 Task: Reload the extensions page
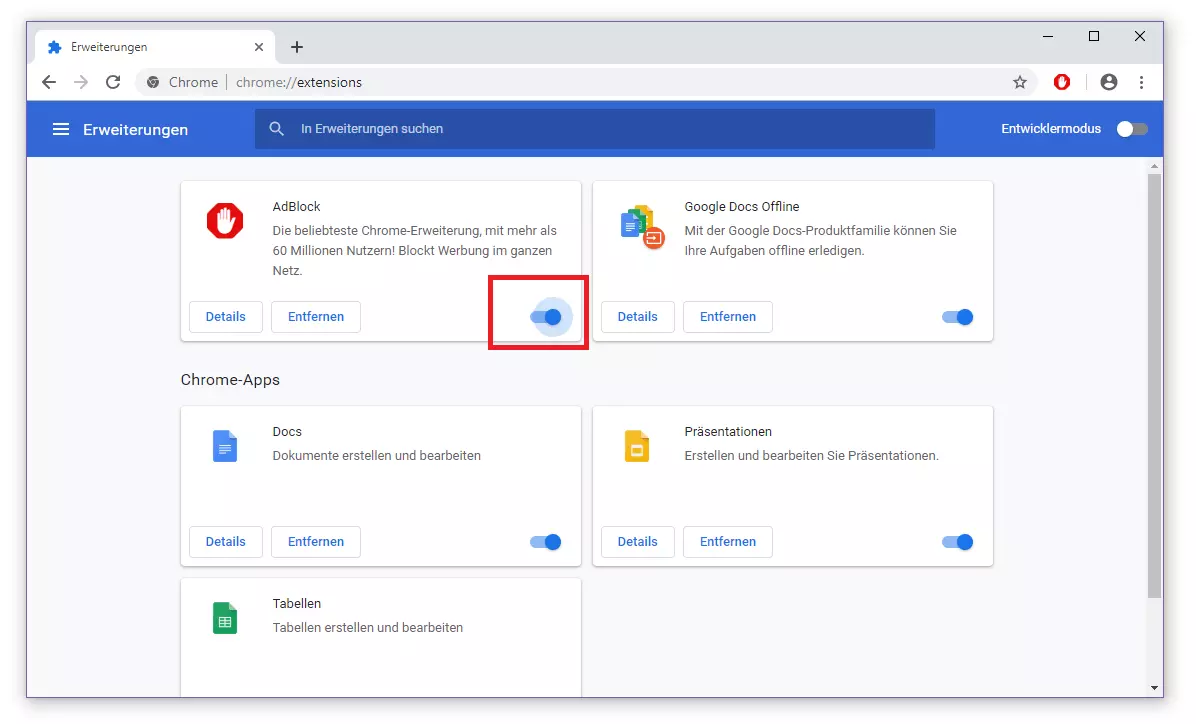[x=113, y=82]
